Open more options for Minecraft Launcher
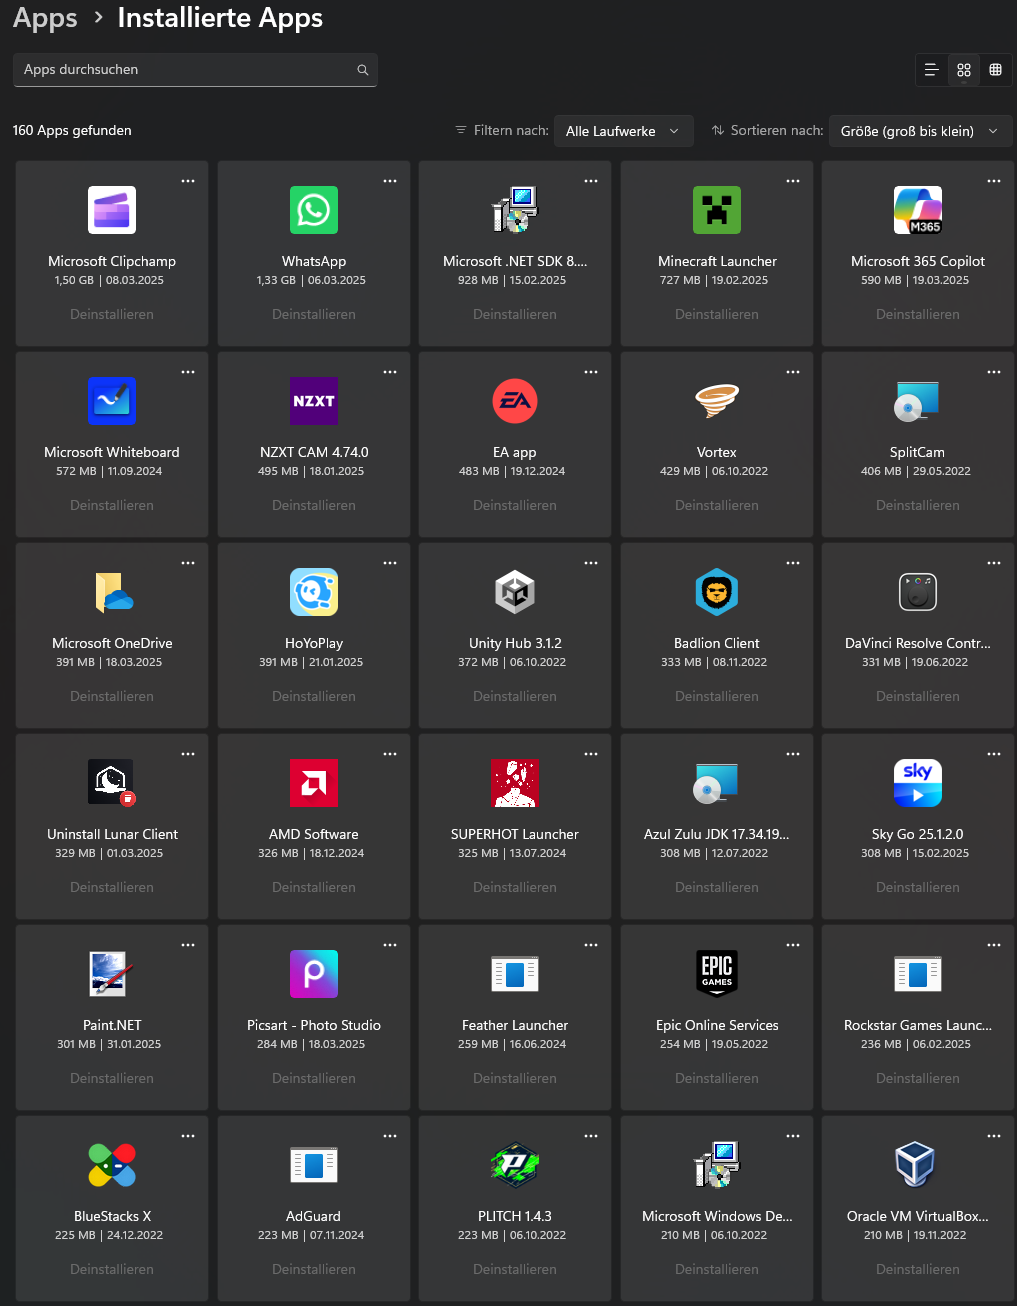This screenshot has height=1306, width=1017. tap(793, 181)
